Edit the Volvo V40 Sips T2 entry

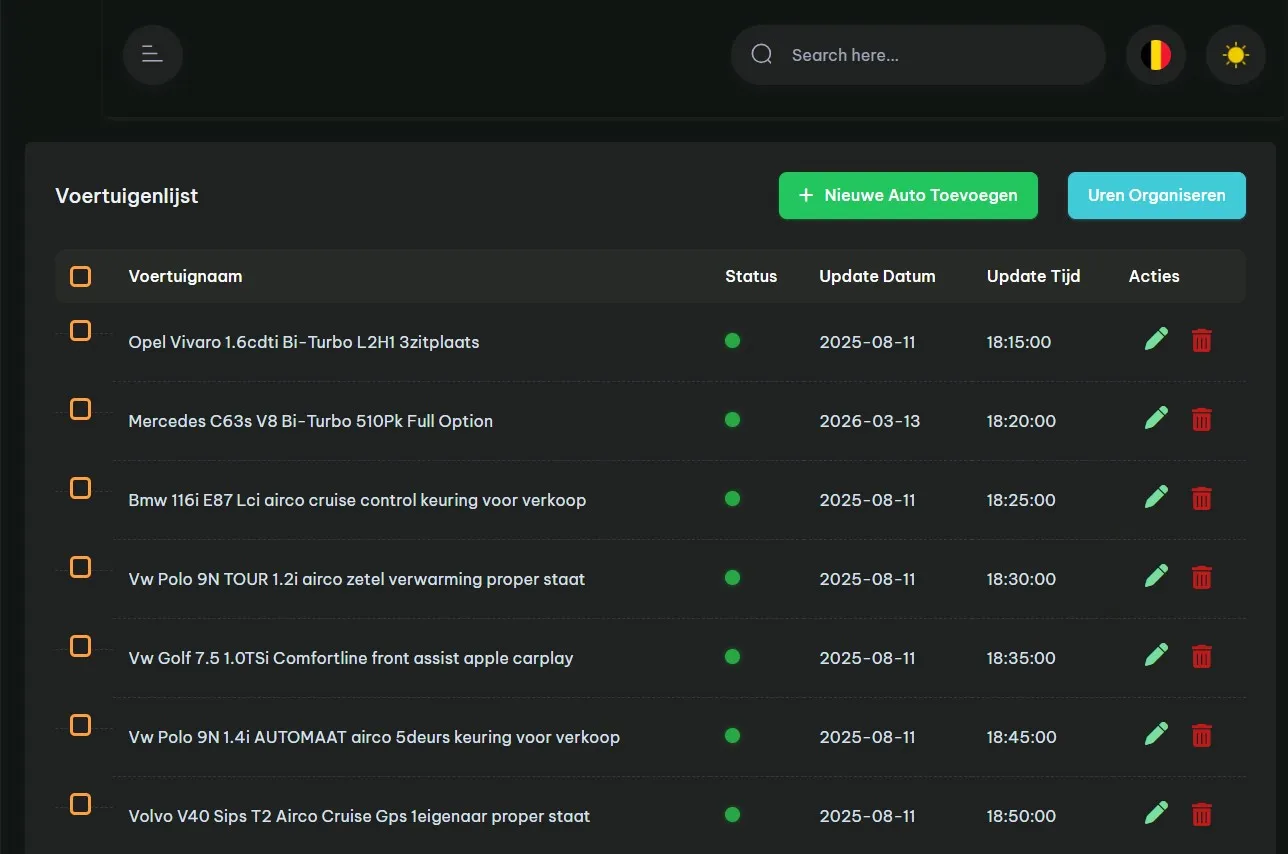click(1156, 813)
